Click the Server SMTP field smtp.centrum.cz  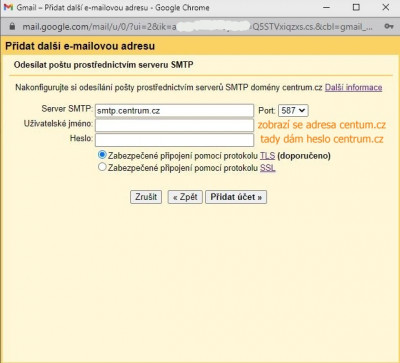174,110
